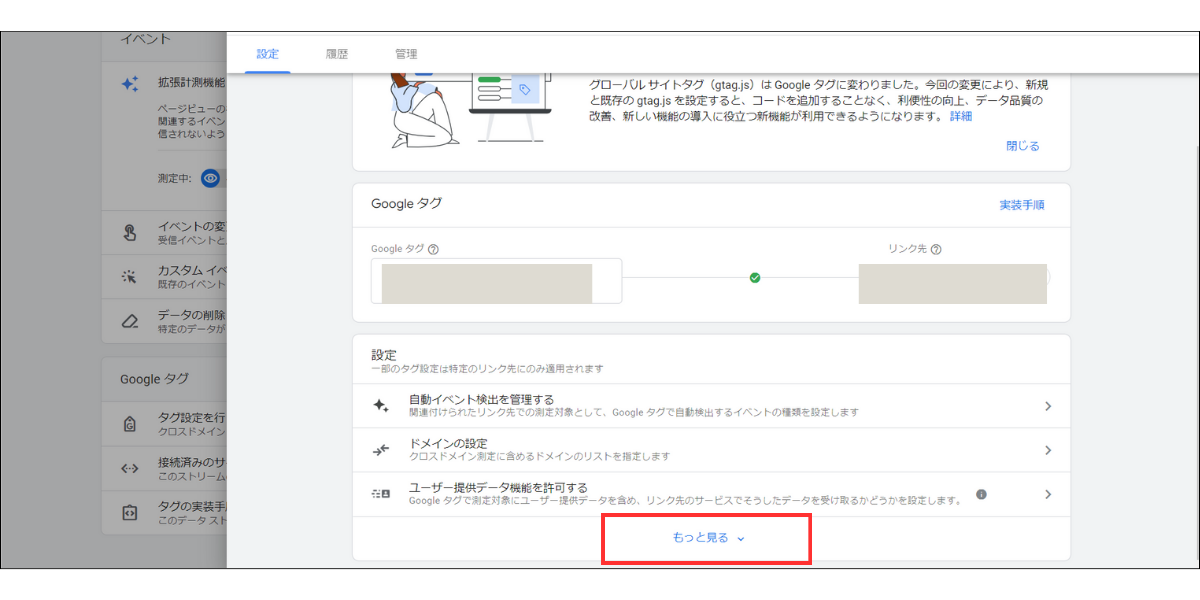Click the info icon on ユーザー提供データ row
The height and width of the screenshot is (600, 1200).
coord(982,494)
